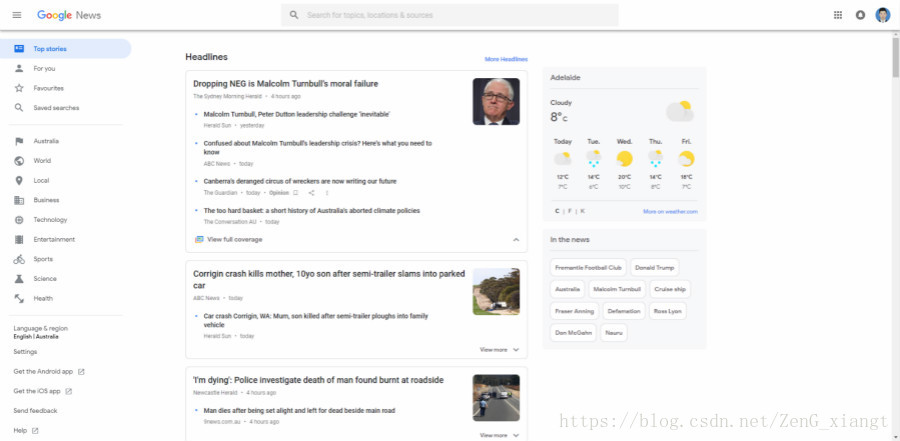900x441 pixels.
Task: Select the Fraser Anning topic chip
Action: click(574, 311)
